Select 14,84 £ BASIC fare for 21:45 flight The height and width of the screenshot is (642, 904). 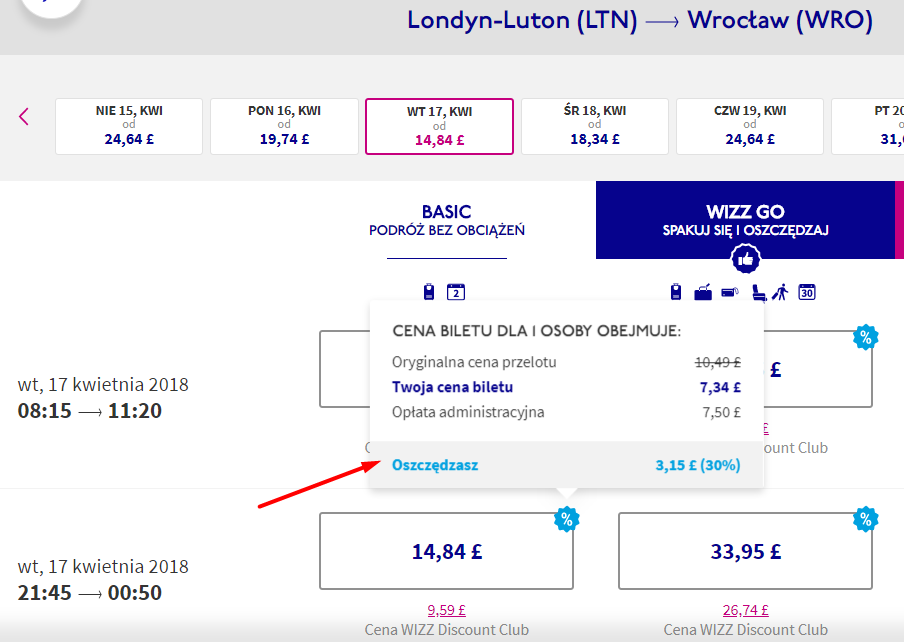446,551
